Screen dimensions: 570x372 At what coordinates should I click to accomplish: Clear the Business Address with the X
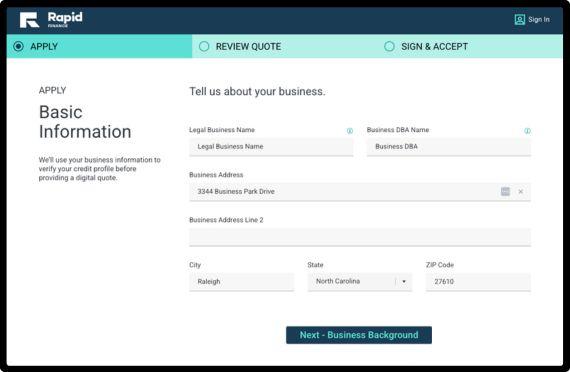521,192
